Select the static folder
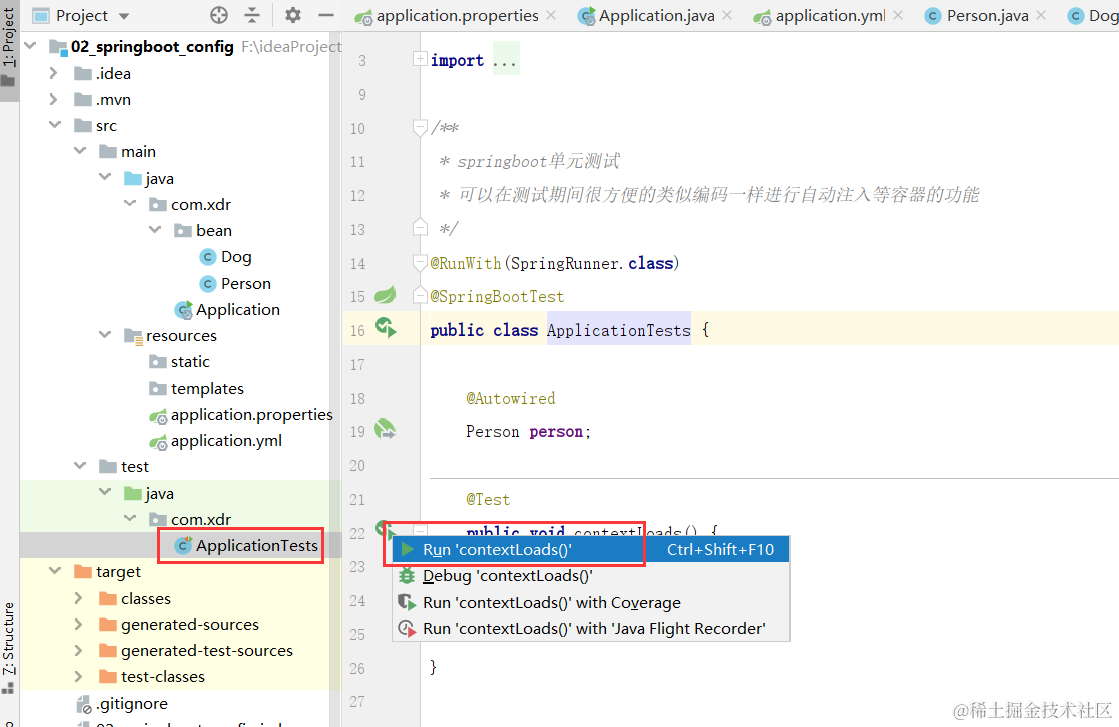This screenshot has width=1119, height=727. (179, 362)
